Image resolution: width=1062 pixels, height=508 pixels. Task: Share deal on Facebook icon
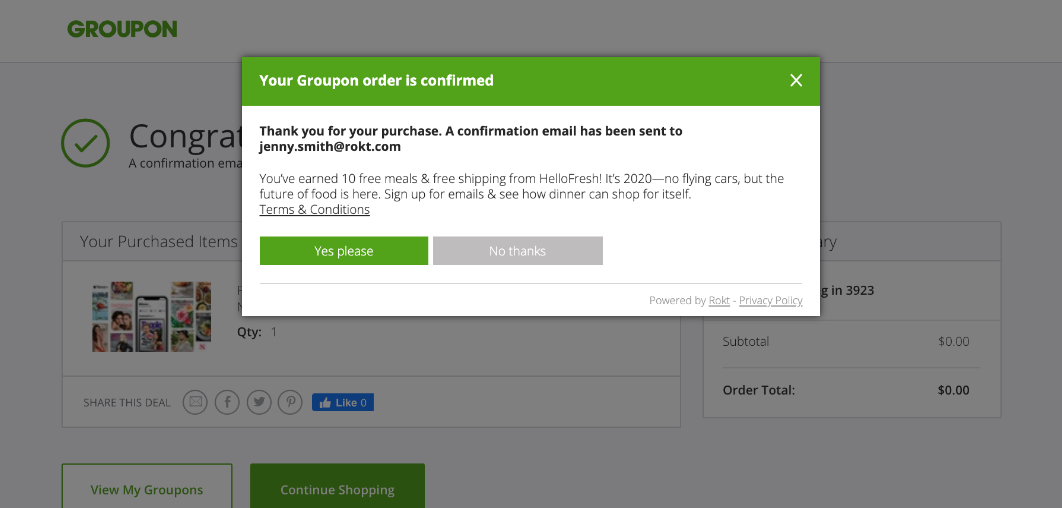click(x=227, y=402)
